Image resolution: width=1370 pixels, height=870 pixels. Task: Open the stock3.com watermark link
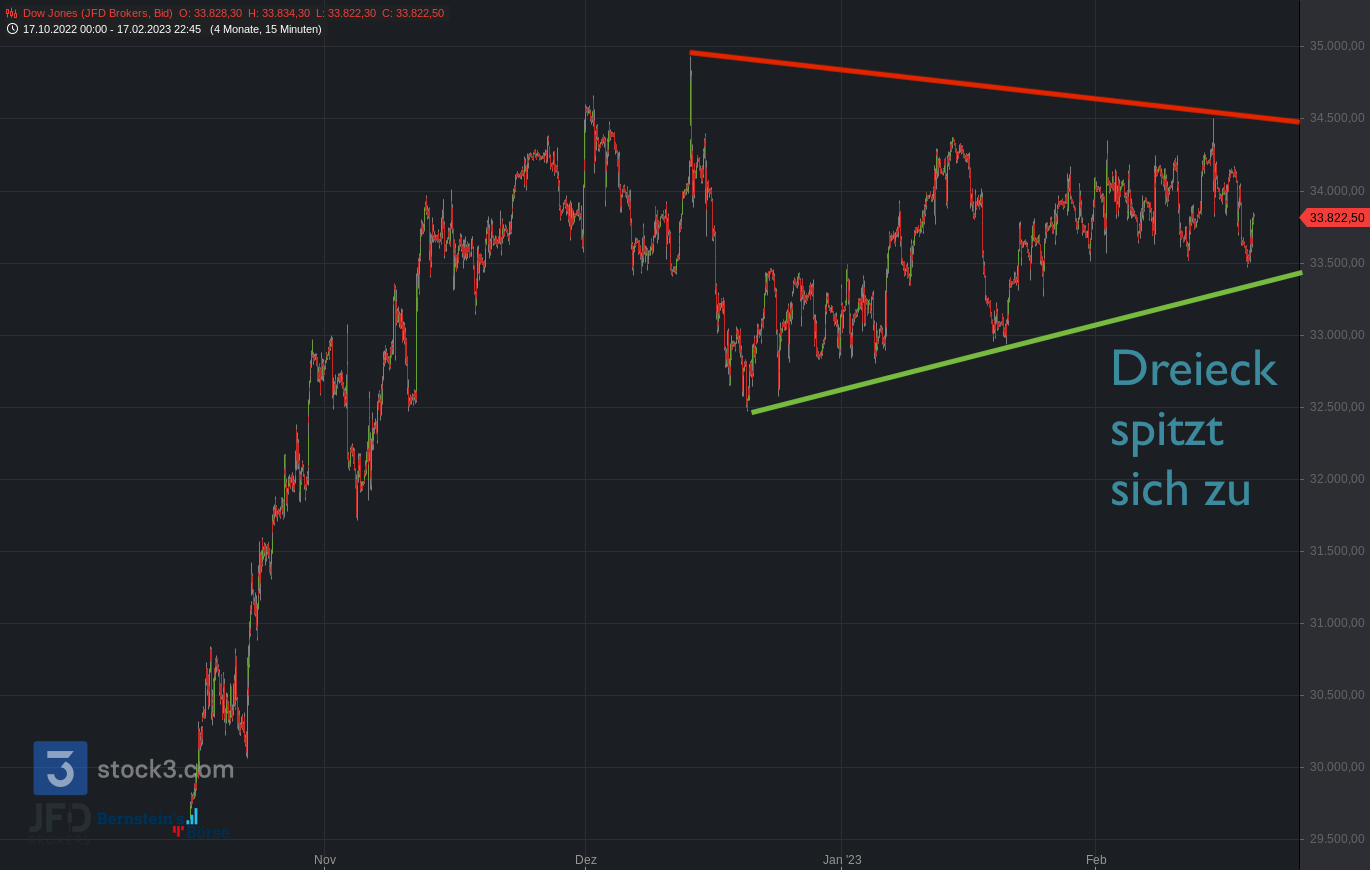coord(165,769)
